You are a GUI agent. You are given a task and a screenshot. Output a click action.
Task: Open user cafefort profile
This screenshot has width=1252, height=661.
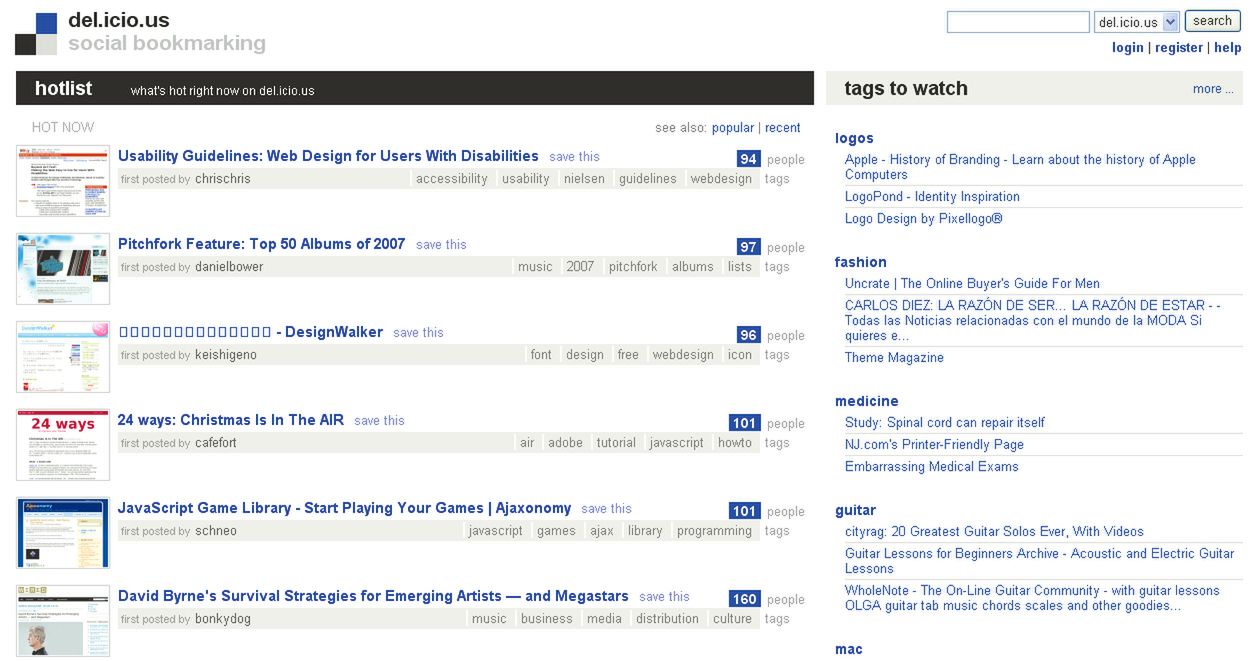(216, 443)
